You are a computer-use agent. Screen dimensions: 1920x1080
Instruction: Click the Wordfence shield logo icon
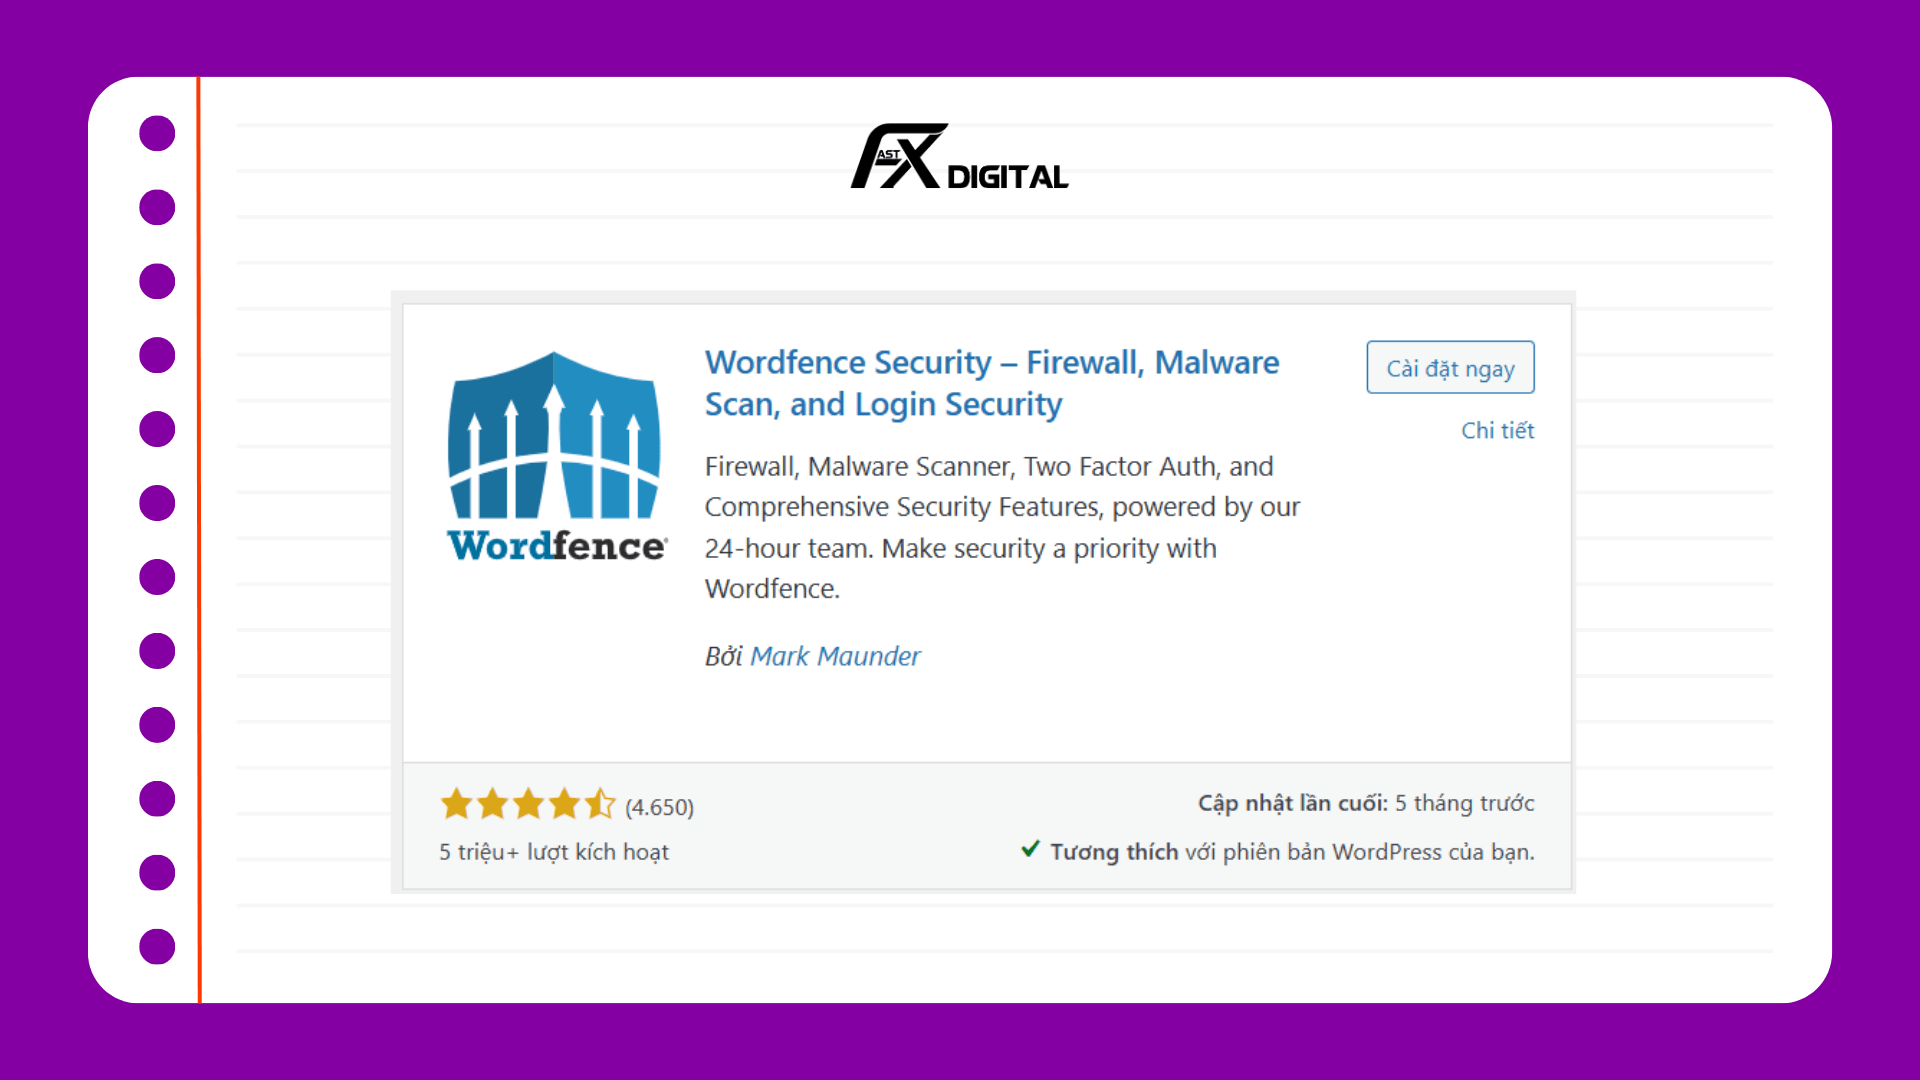554,435
